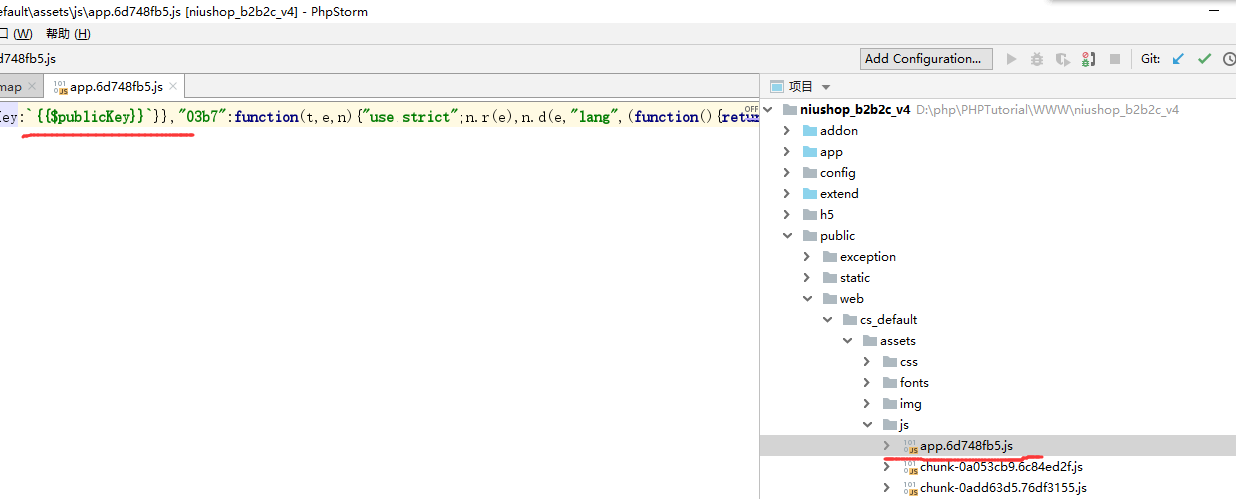Open Git history clock icon
Viewport: 1236px width, 499px height.
pyautogui.click(x=1229, y=59)
